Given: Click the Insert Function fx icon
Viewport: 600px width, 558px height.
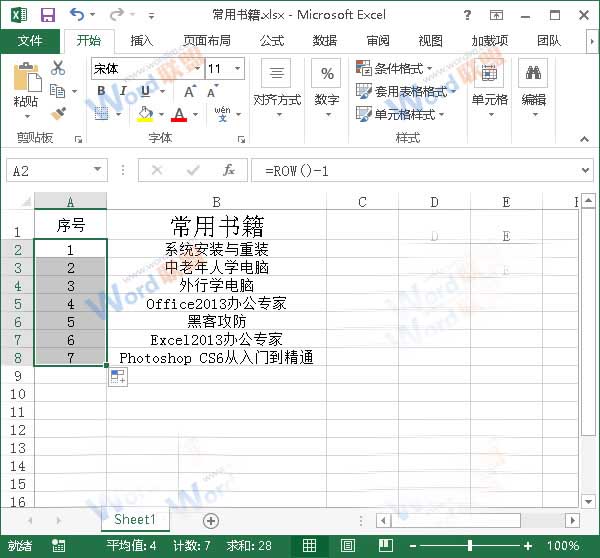Looking at the screenshot, I should [228, 170].
